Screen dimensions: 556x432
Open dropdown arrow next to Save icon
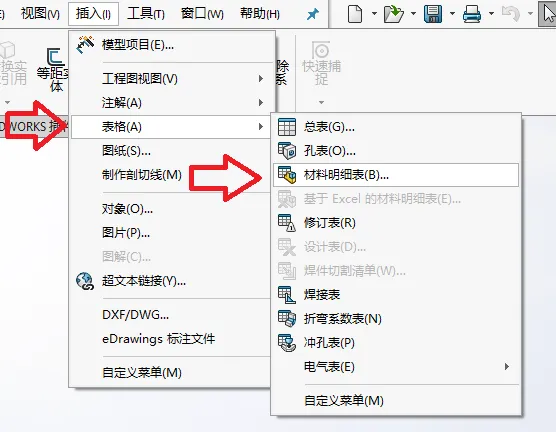pyautogui.click(x=452, y=14)
